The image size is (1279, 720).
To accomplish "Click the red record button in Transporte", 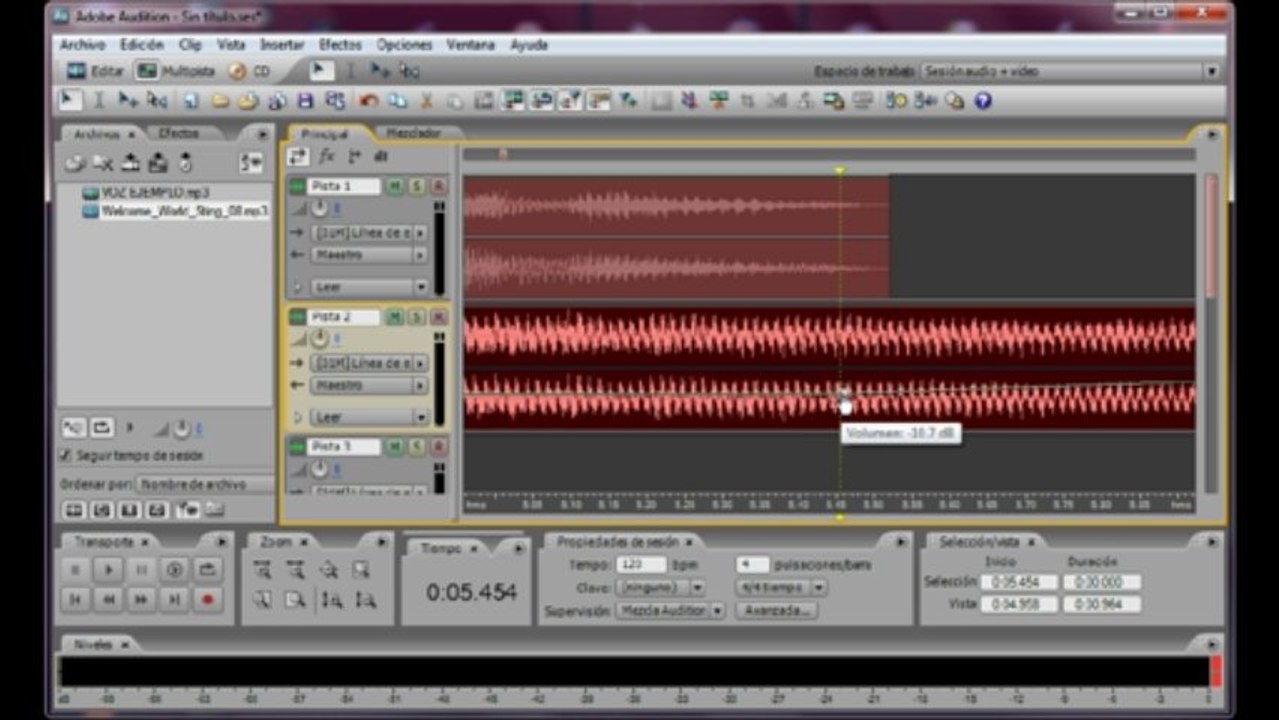I will pos(207,599).
